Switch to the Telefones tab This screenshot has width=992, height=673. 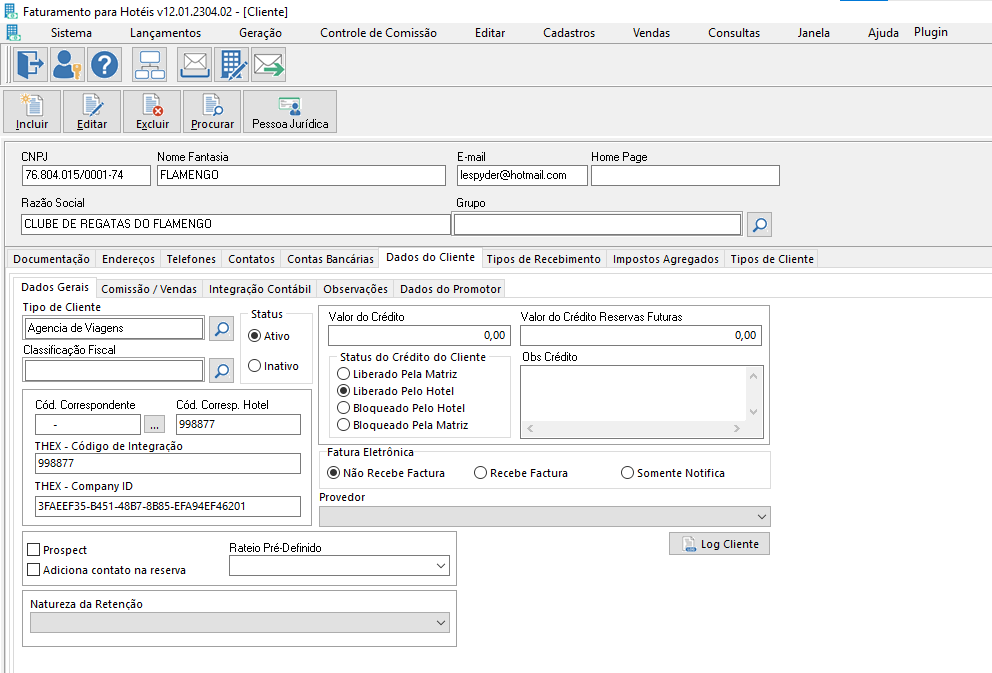click(x=191, y=259)
